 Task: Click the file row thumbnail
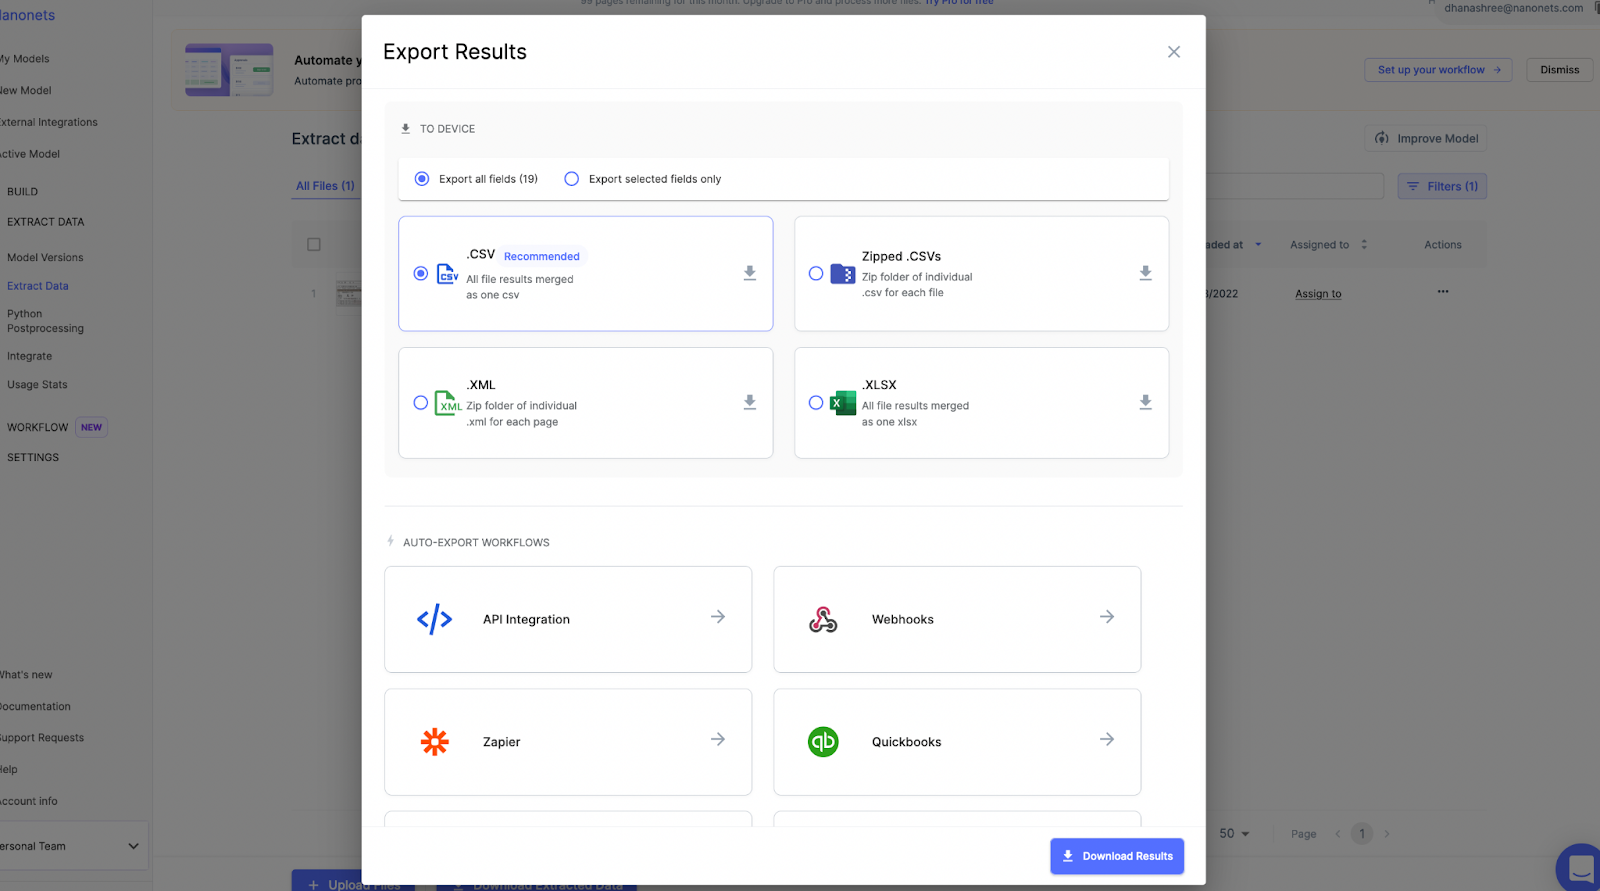tap(348, 293)
